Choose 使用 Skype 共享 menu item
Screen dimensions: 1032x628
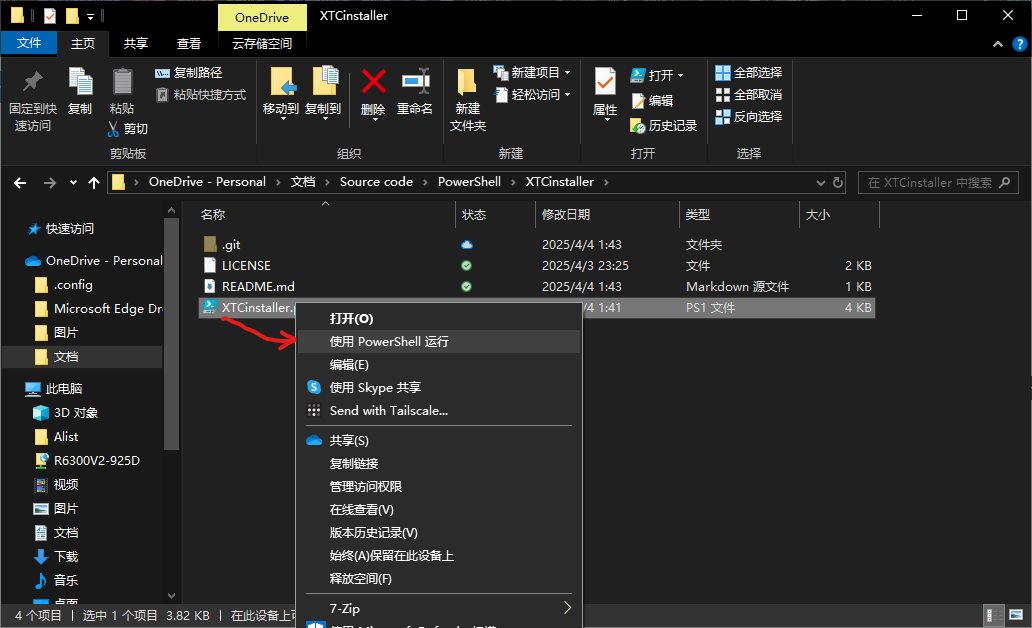coord(439,388)
